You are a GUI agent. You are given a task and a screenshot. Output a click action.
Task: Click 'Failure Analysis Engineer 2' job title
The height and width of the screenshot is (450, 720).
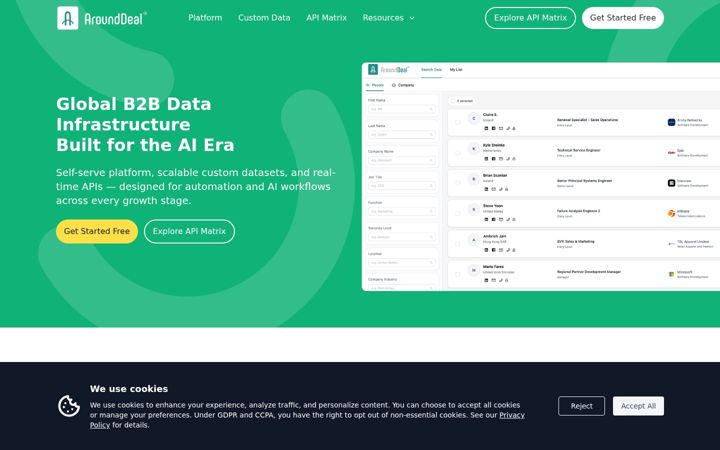point(579,211)
